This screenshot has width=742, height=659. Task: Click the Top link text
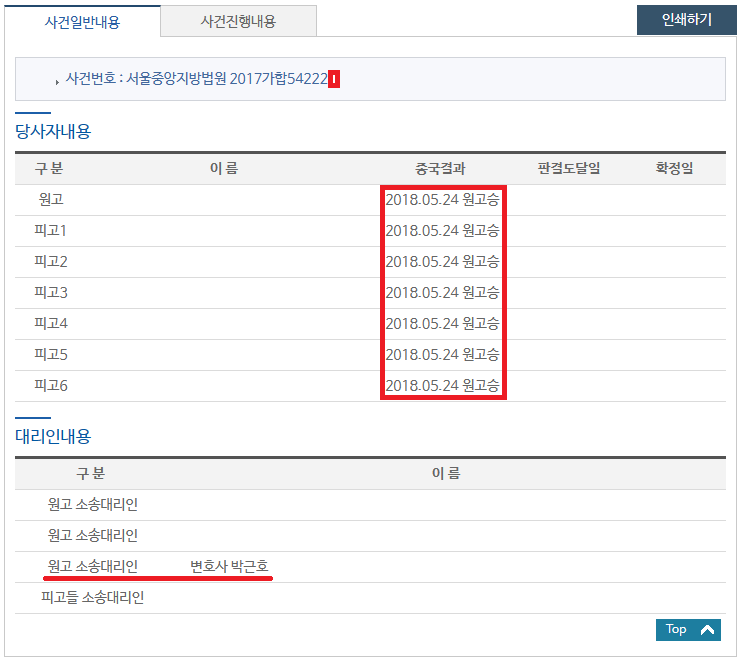tap(676, 630)
